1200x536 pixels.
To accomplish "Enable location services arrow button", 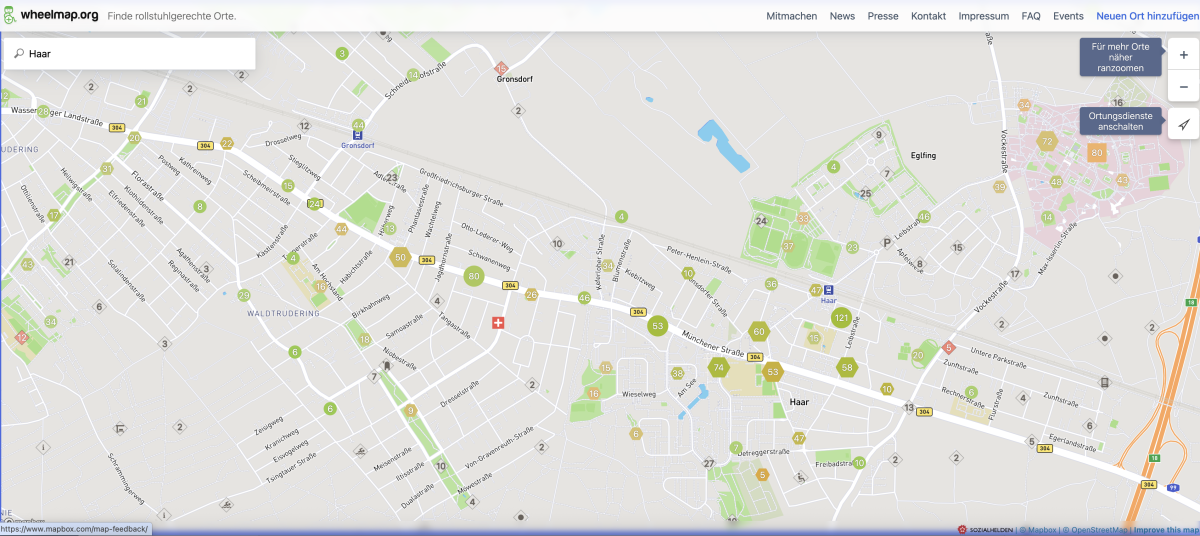I will [x=1184, y=124].
